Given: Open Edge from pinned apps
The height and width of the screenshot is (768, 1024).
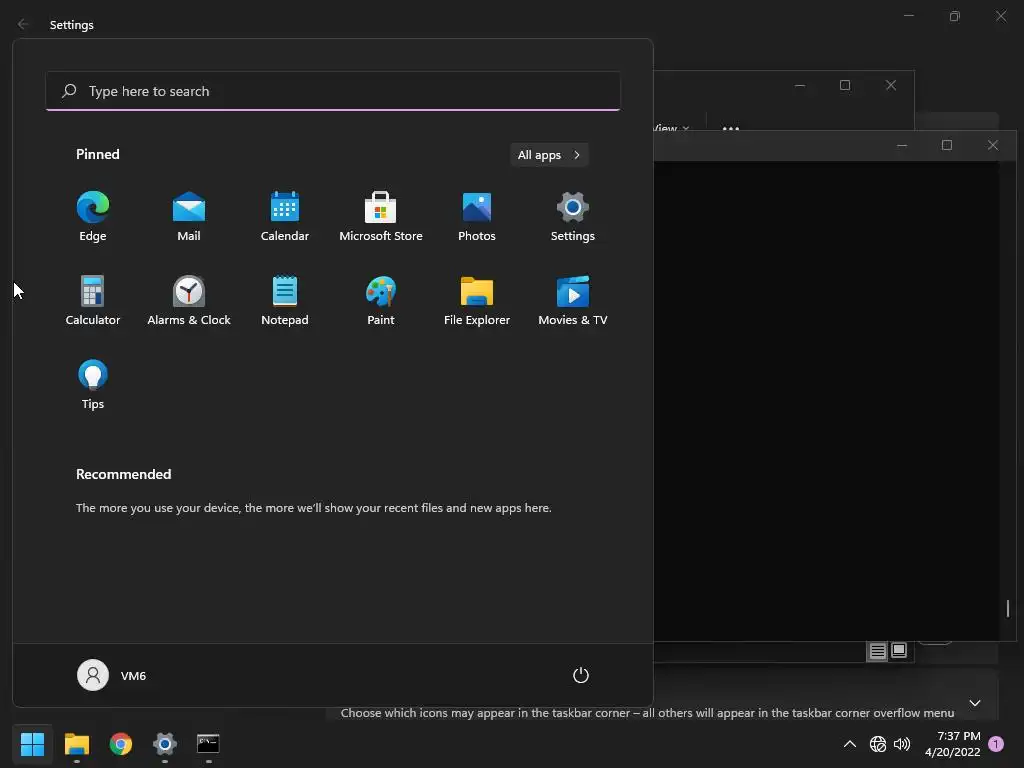Looking at the screenshot, I should pyautogui.click(x=93, y=217).
